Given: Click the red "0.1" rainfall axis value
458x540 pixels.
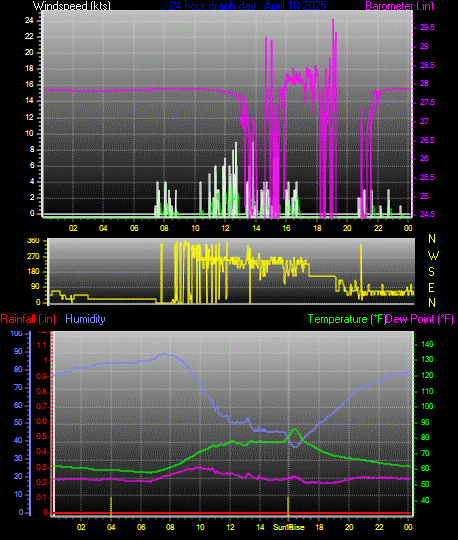Looking at the screenshot, I should tap(42, 497).
